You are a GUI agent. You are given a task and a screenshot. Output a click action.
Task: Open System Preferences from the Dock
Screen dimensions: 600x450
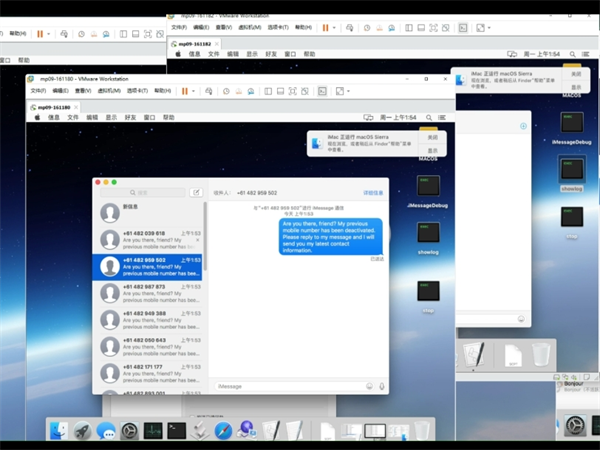(130, 430)
